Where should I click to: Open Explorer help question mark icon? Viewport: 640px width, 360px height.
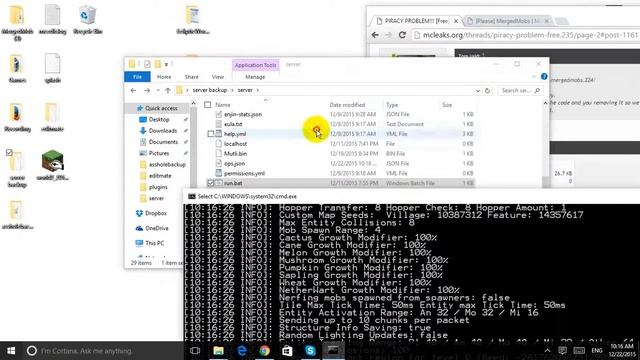pyautogui.click(x=544, y=76)
